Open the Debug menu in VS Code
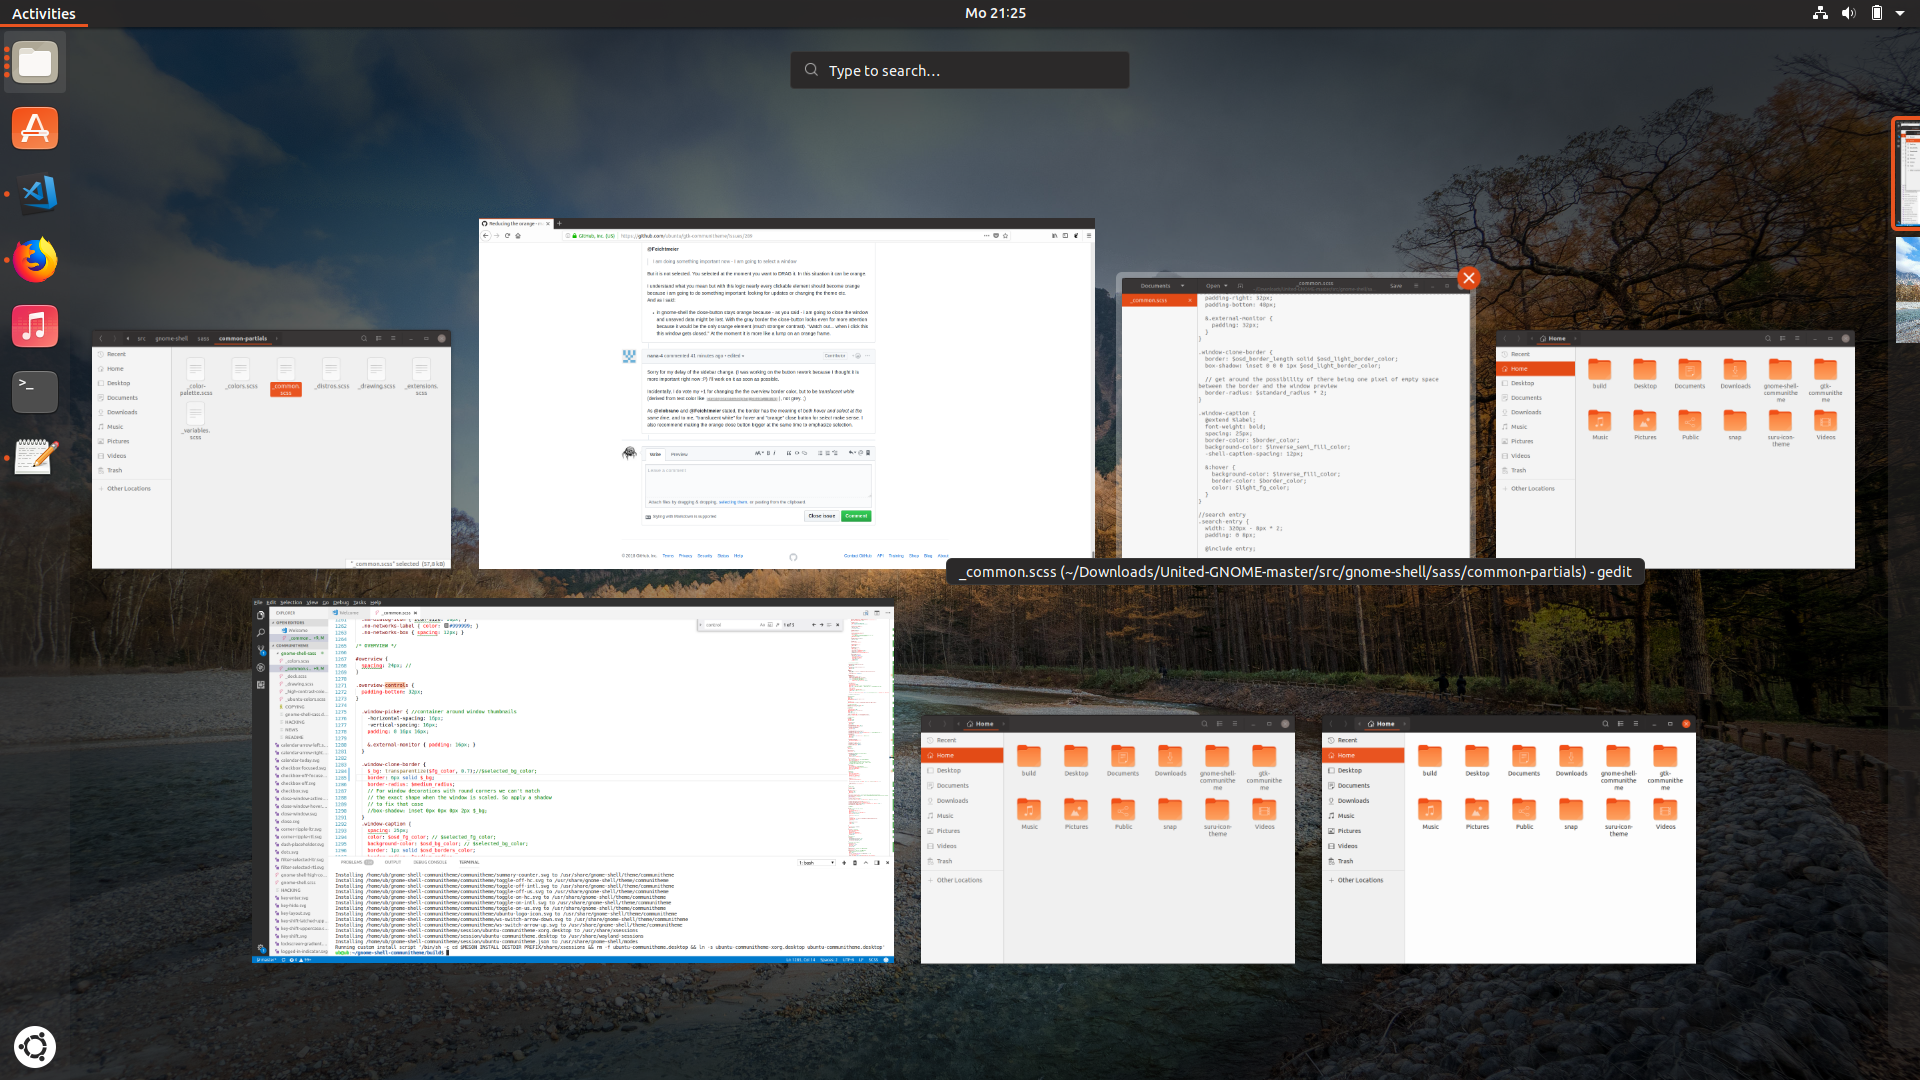This screenshot has height=1080, width=1920. click(340, 602)
